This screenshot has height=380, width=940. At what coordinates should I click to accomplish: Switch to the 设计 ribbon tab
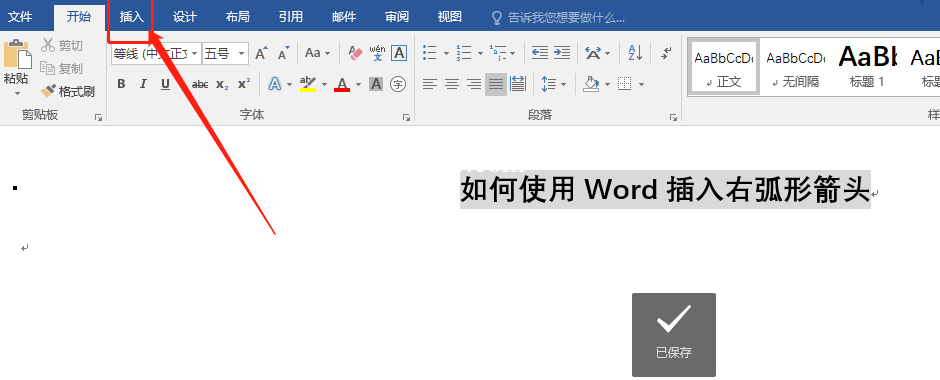(184, 17)
